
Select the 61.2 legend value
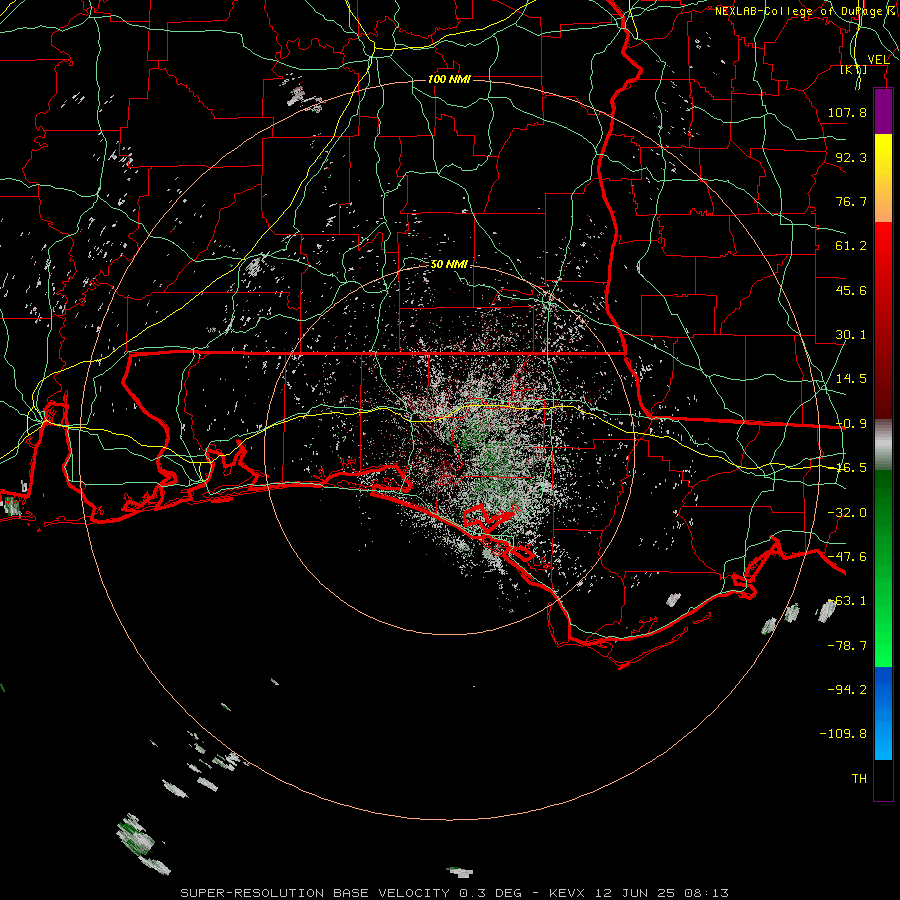[x=851, y=246]
